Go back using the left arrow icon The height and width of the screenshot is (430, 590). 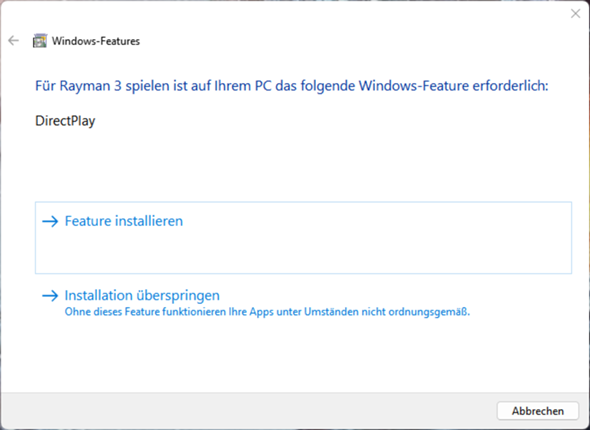coord(14,40)
